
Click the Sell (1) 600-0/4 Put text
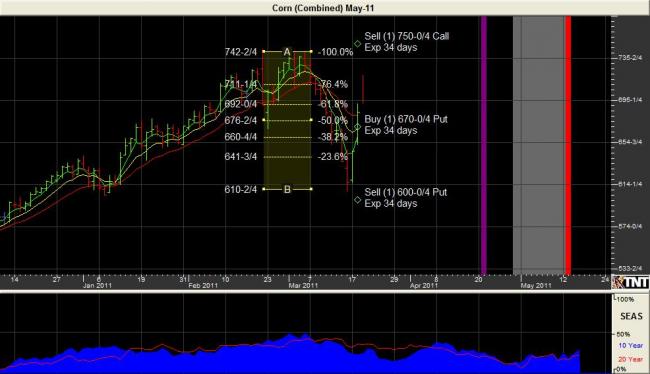tap(405, 192)
